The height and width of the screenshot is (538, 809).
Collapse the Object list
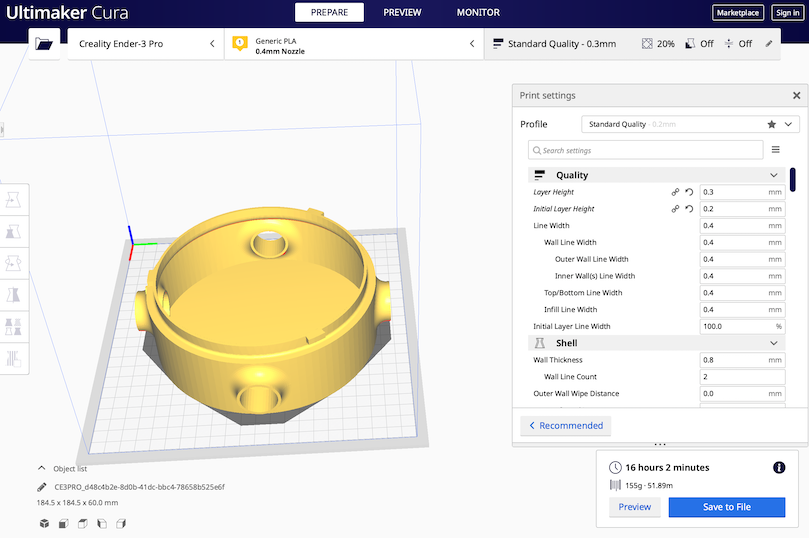point(41,468)
